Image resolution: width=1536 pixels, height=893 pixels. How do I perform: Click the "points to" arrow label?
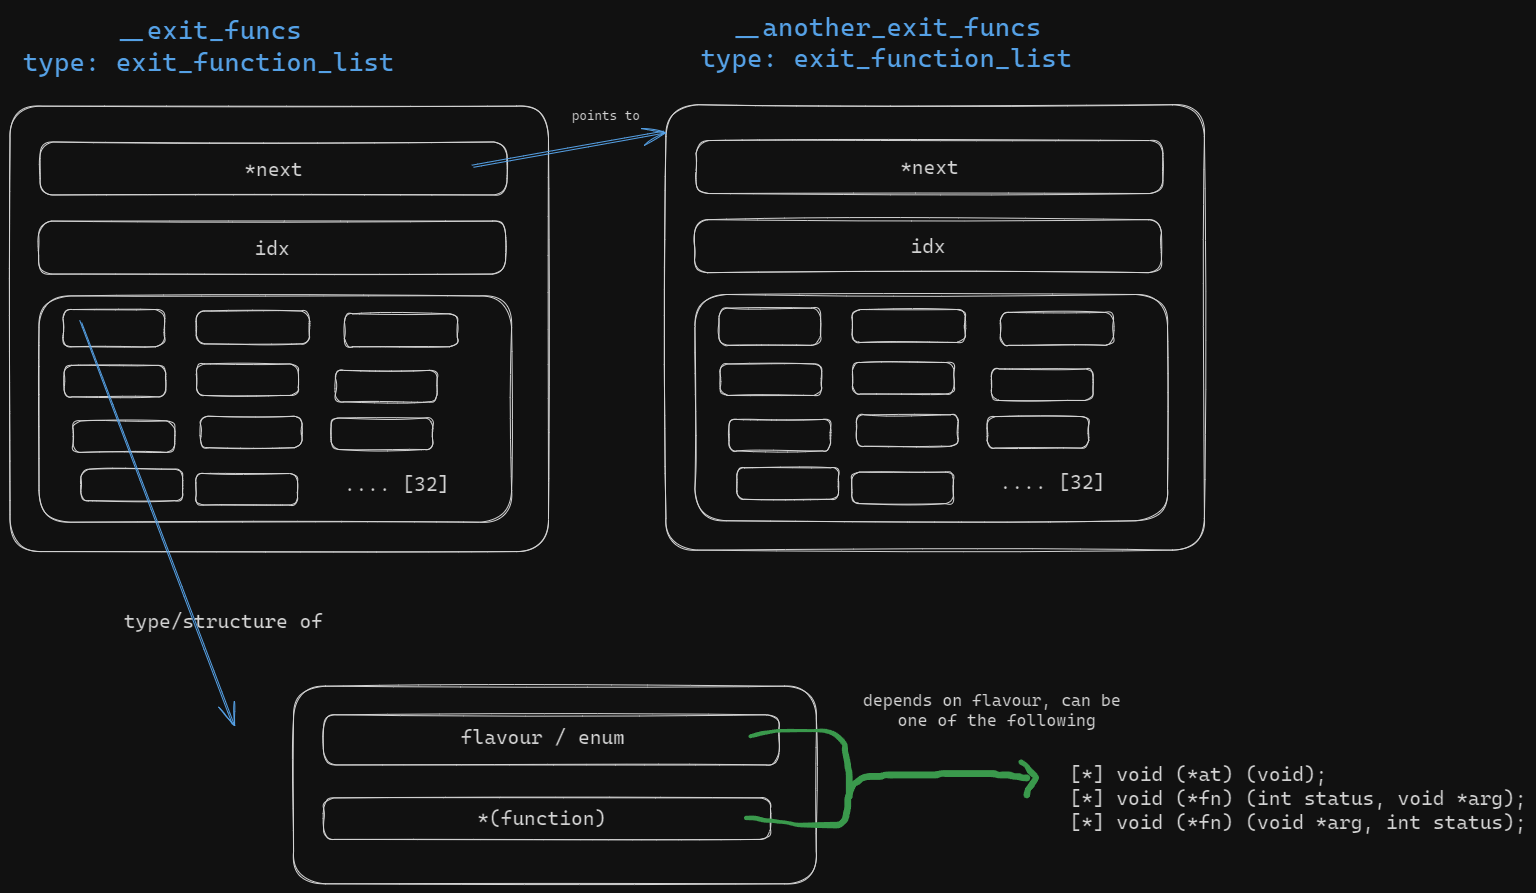coord(605,116)
